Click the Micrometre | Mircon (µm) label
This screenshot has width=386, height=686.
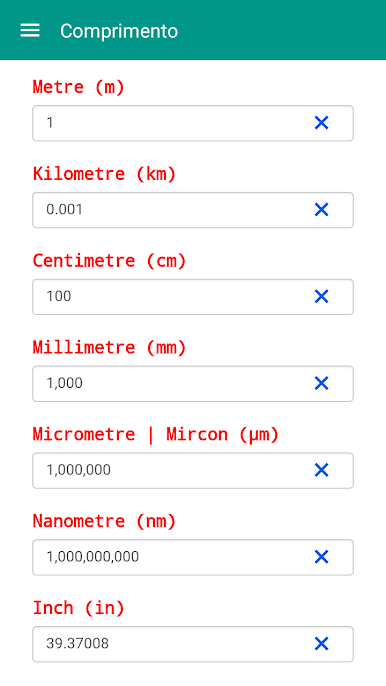(x=156, y=434)
